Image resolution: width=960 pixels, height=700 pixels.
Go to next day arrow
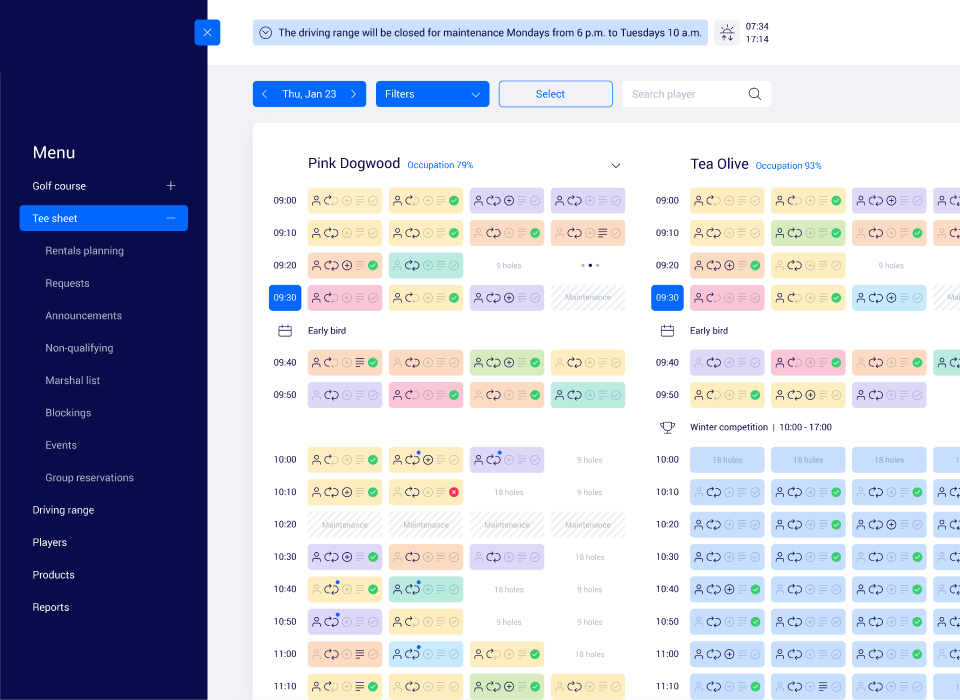click(x=353, y=94)
